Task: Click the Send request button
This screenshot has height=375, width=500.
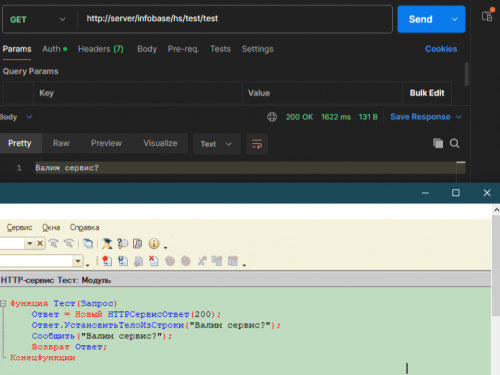Action: [x=421, y=19]
